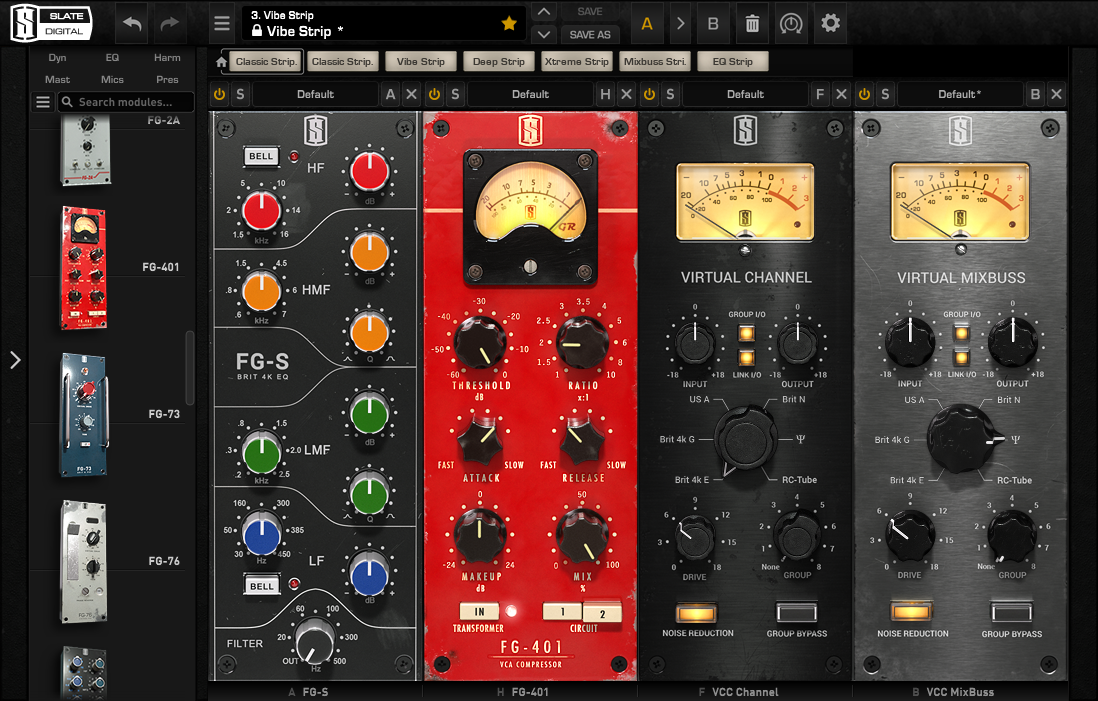Solo the VCC MixBuss module

(885, 94)
